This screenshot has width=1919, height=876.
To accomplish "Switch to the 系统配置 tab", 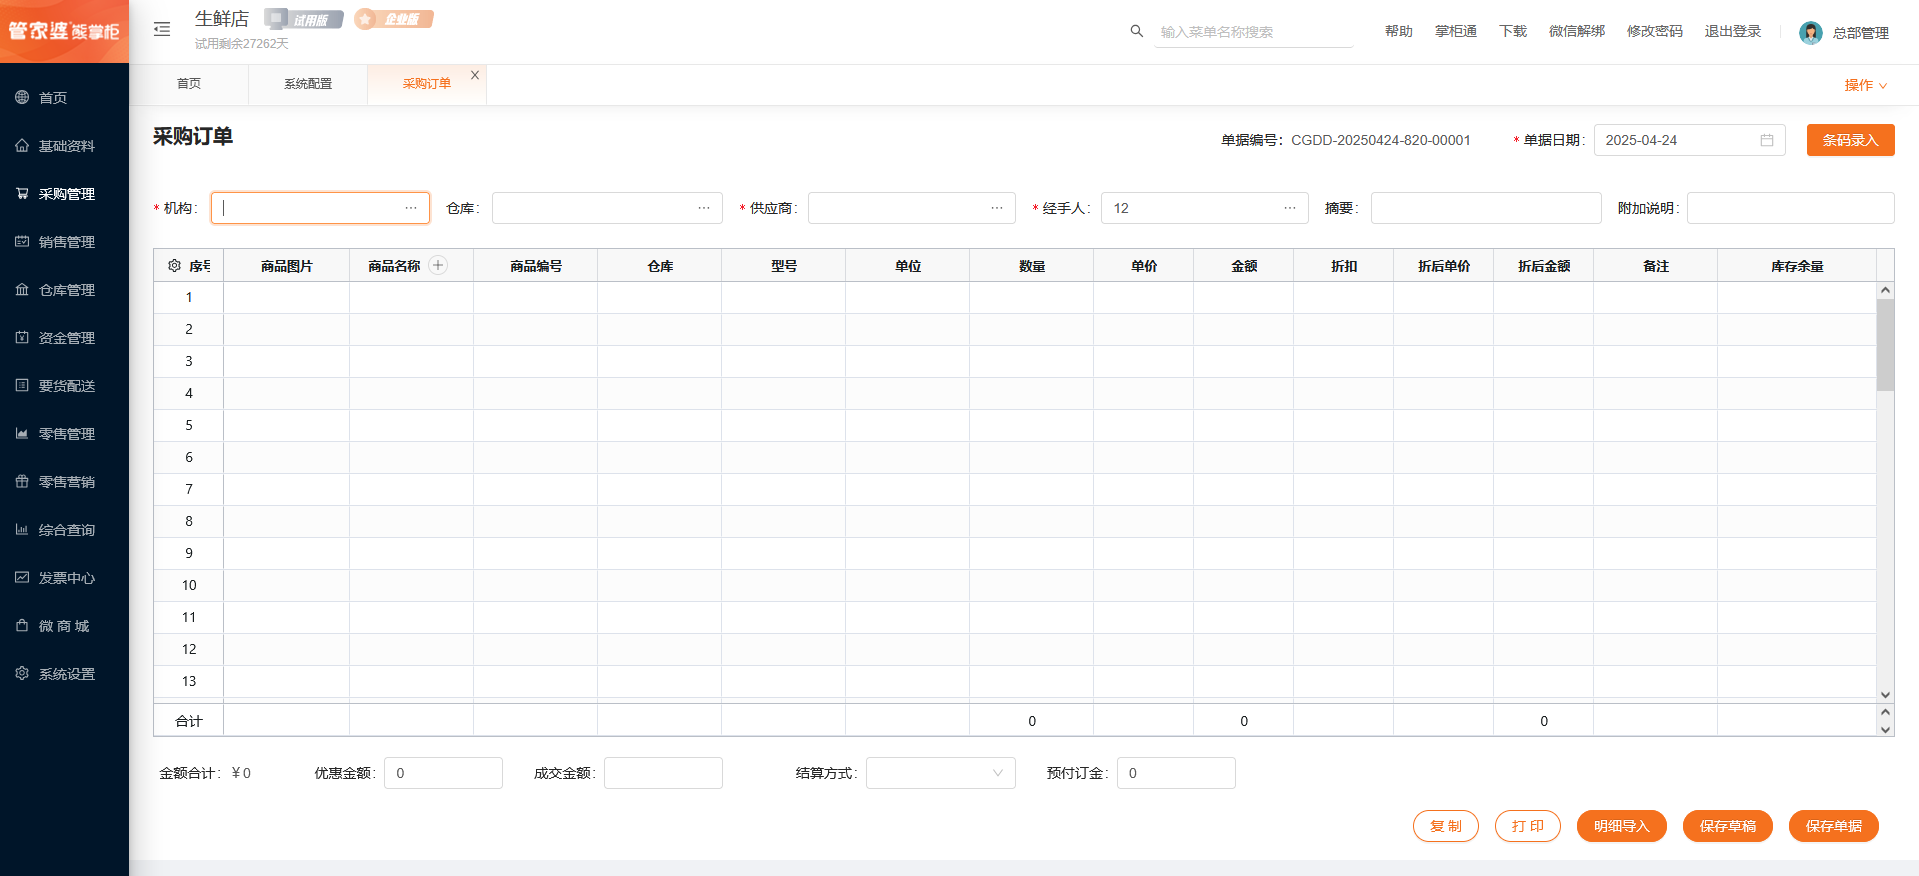I will (x=308, y=84).
